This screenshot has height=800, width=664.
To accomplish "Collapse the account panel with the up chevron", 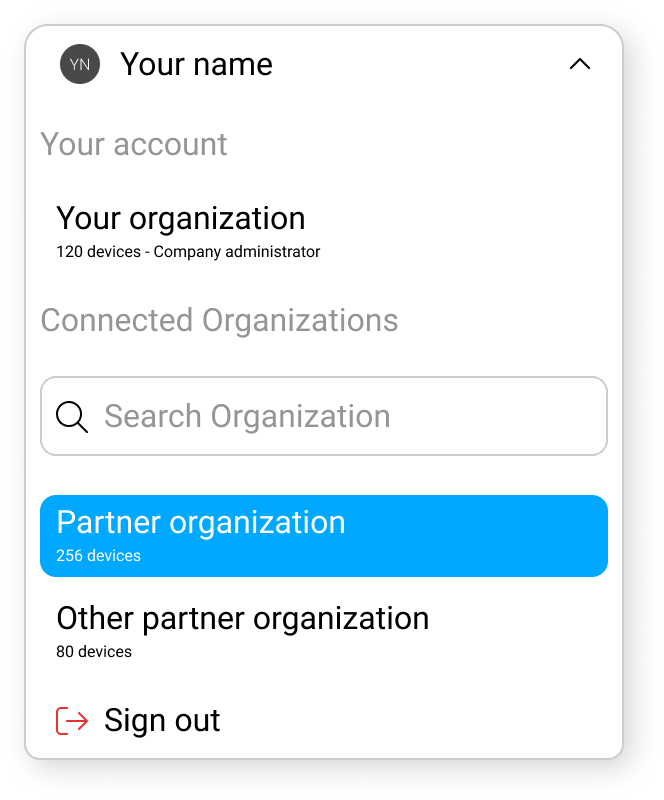I will coord(580,64).
